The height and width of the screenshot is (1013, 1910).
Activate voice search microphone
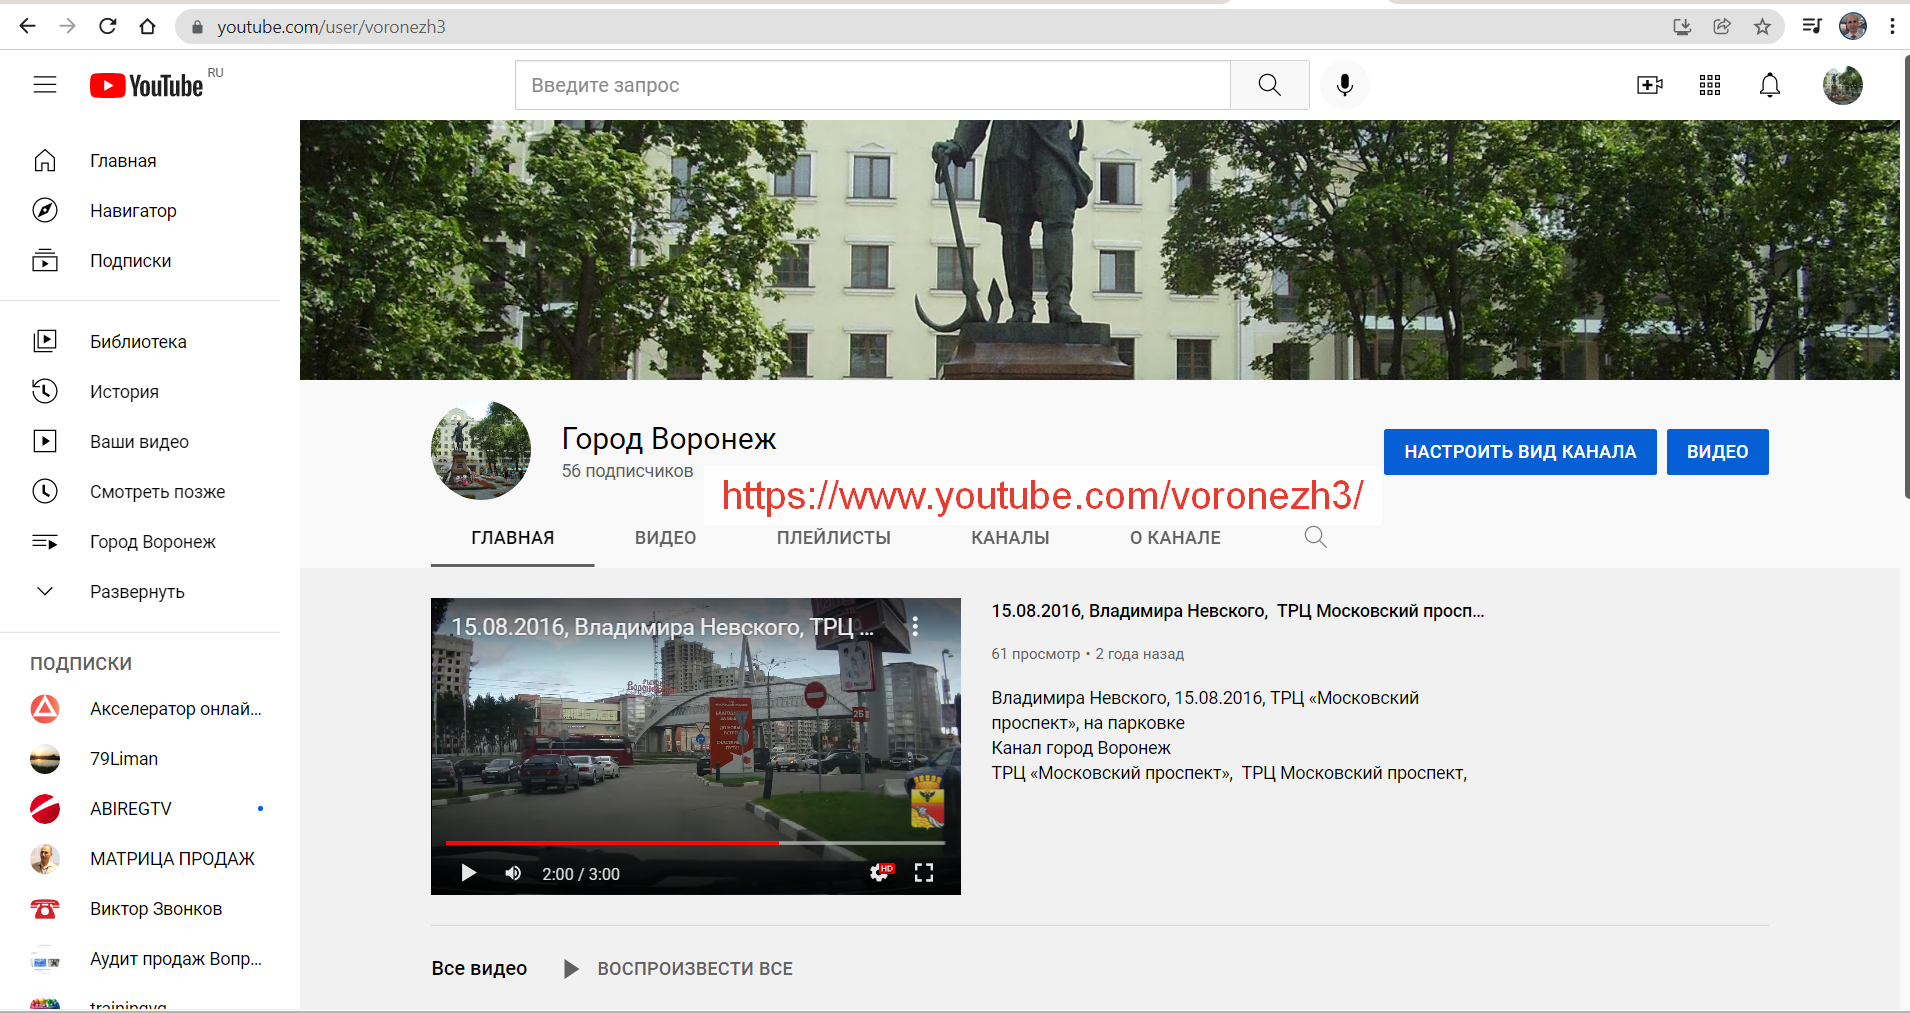pyautogui.click(x=1345, y=85)
